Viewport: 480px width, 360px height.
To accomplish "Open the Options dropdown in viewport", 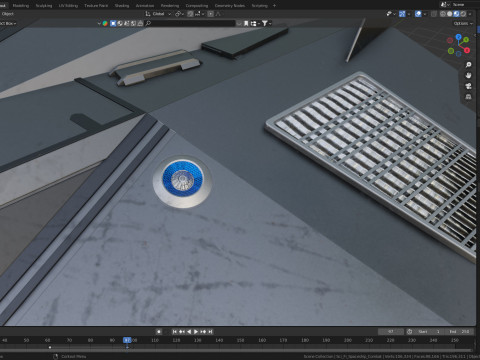I will [463, 23].
